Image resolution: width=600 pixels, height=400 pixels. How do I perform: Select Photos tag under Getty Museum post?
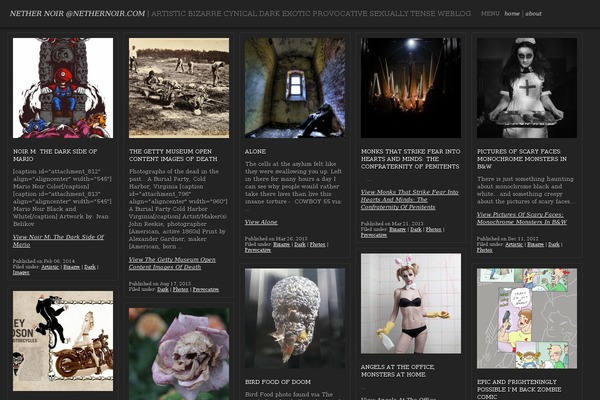[x=181, y=290]
